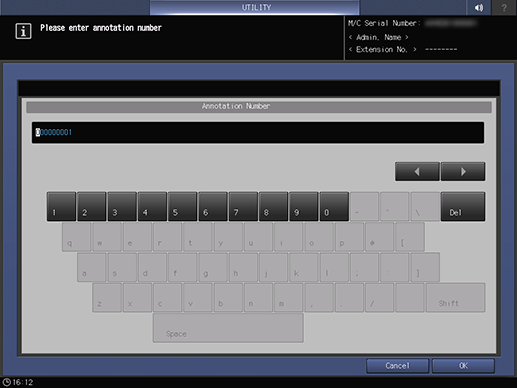Tap the number 4 key

[x=152, y=206]
